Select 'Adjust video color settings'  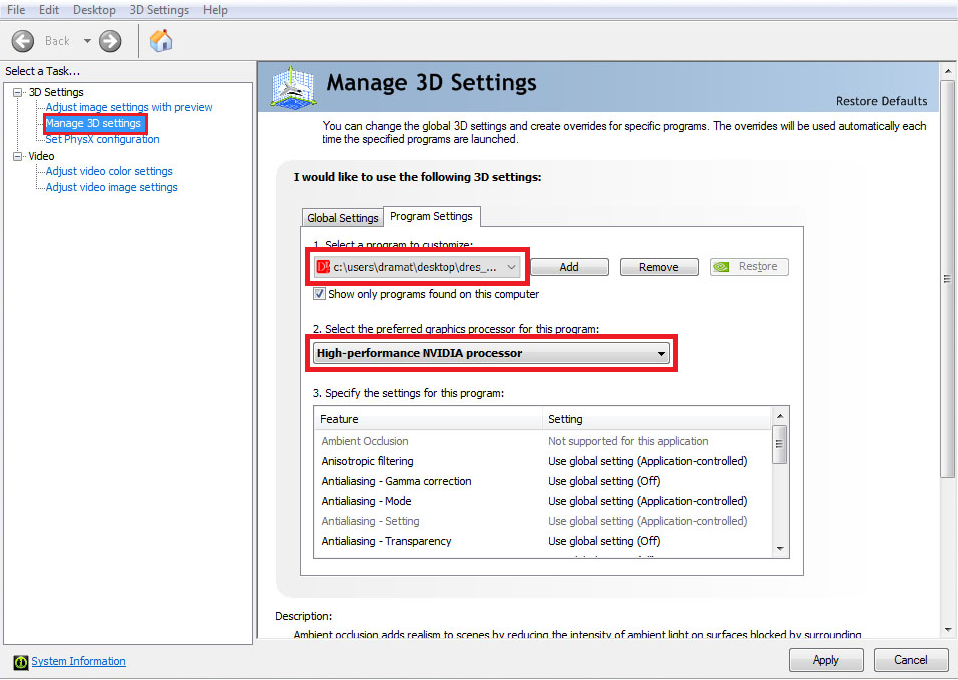tap(109, 172)
